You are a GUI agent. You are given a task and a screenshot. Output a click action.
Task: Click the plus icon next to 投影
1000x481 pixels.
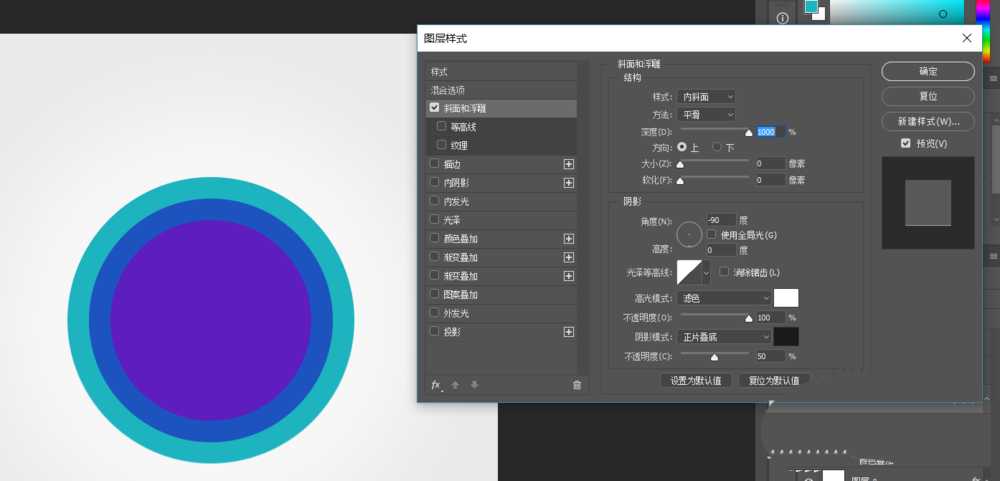click(x=569, y=332)
